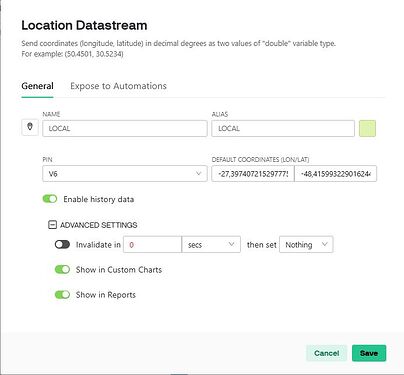Click the longitude coordinate field -27,397
The image size is (404, 375).
pyautogui.click(x=253, y=174)
